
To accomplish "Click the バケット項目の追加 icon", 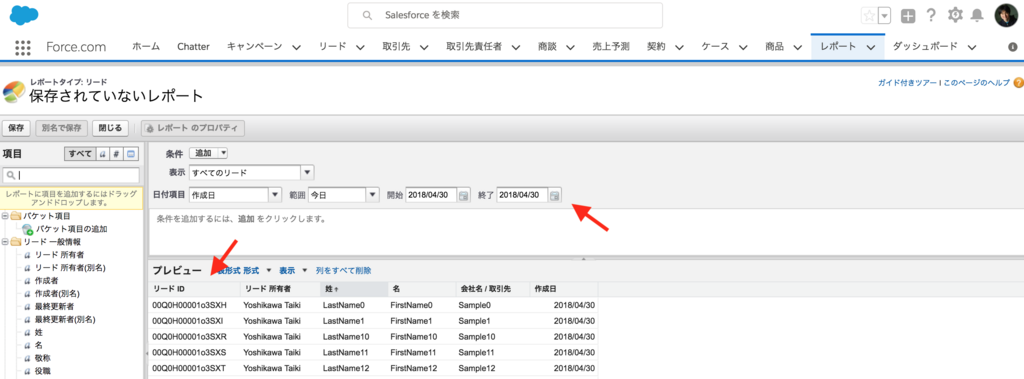I will (x=27, y=229).
